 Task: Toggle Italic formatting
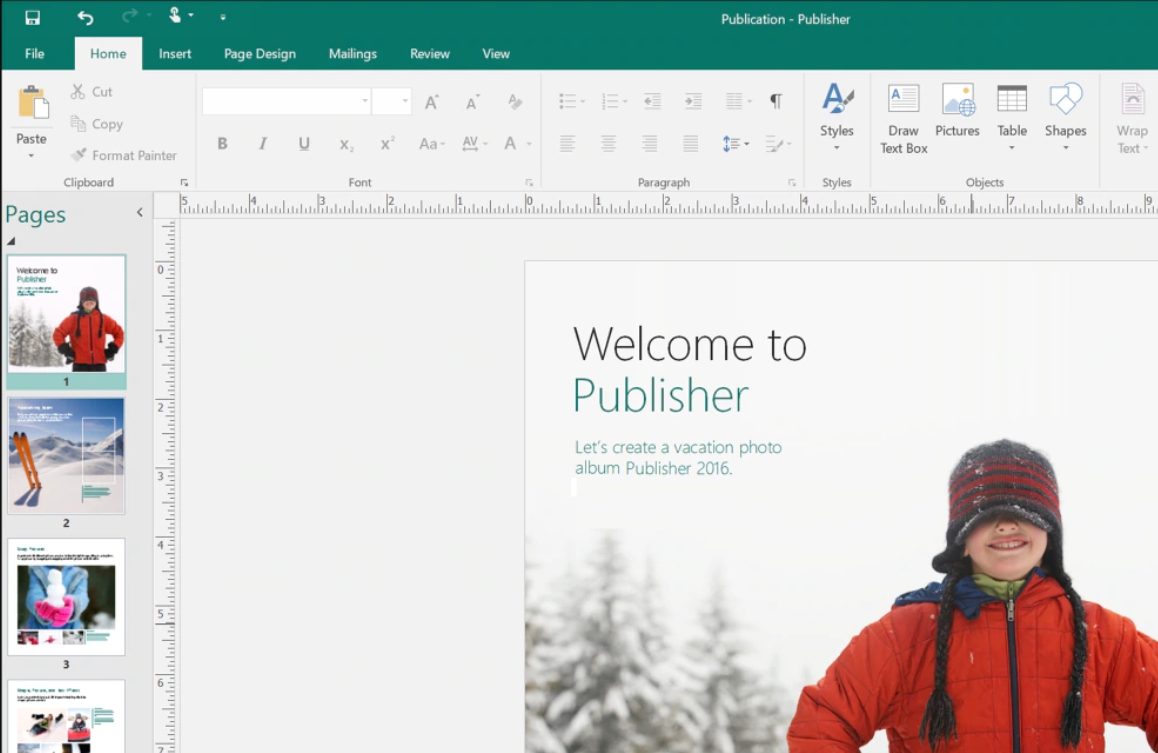point(263,144)
